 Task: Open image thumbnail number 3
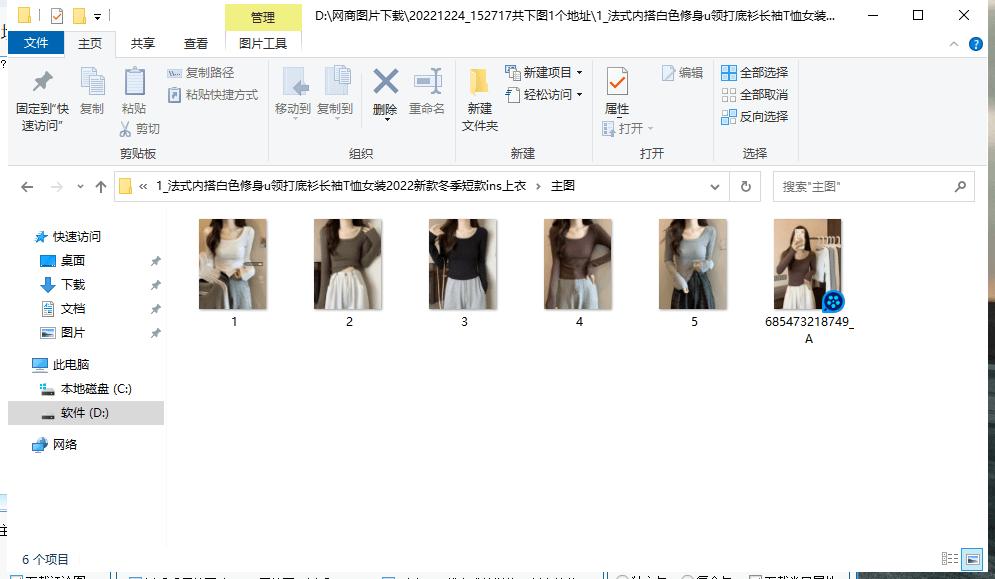pos(463,263)
